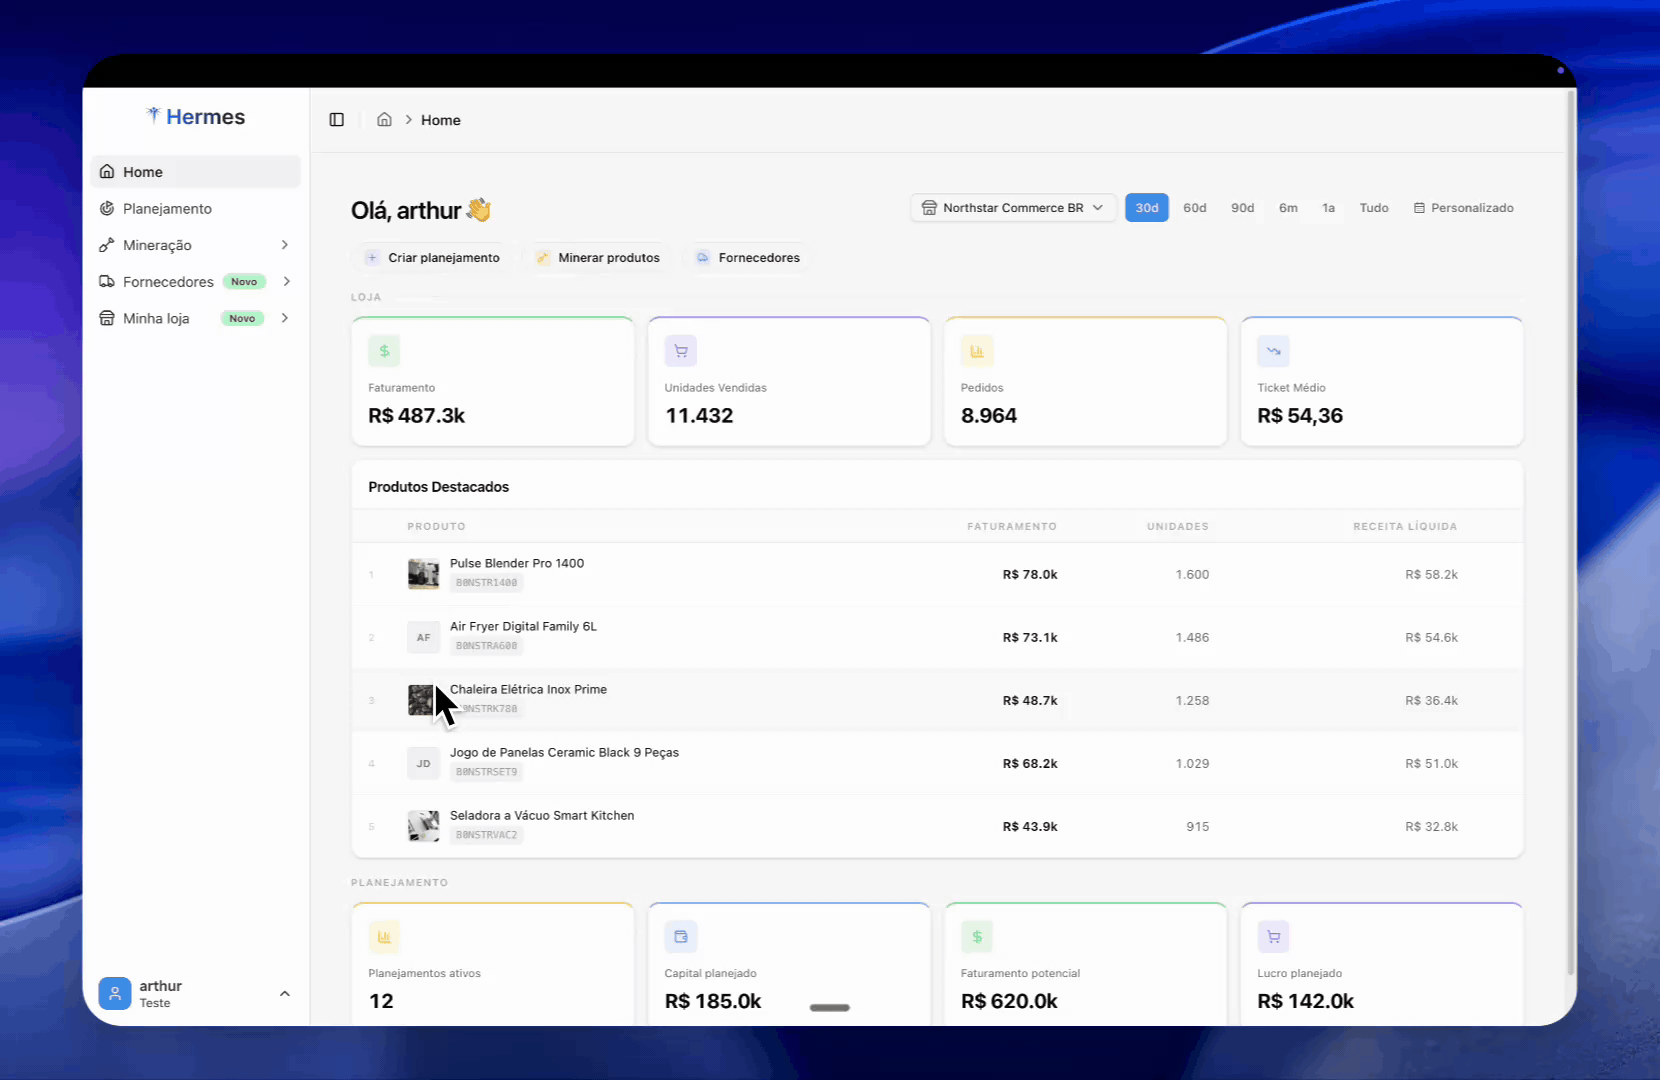
Task: Open Minha loja in the sidebar
Action: 156,318
